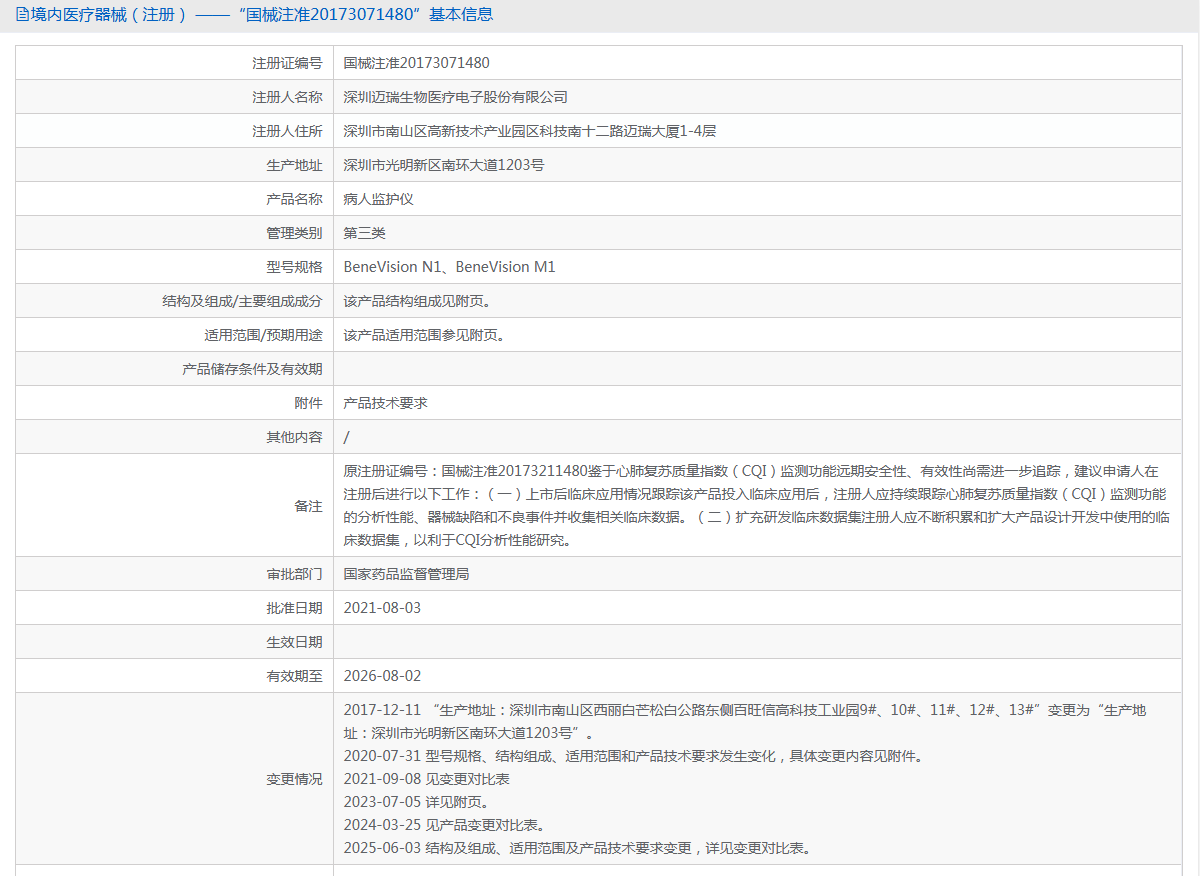Select change entry 2024-03-25 见产品变更对比表。
This screenshot has height=876, width=1200.
(444, 825)
